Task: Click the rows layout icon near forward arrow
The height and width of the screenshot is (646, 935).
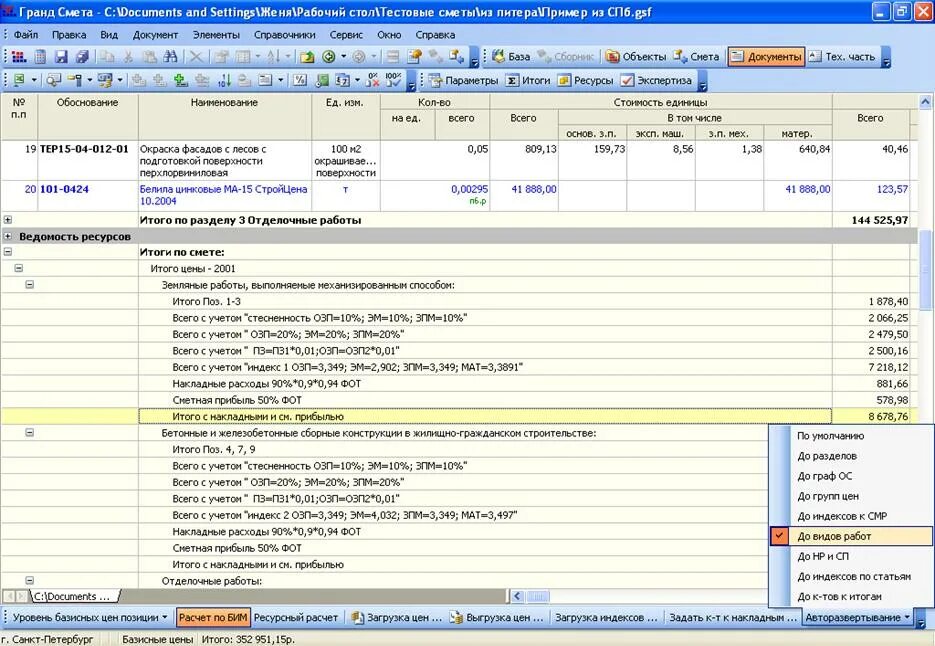Action: pos(393,57)
